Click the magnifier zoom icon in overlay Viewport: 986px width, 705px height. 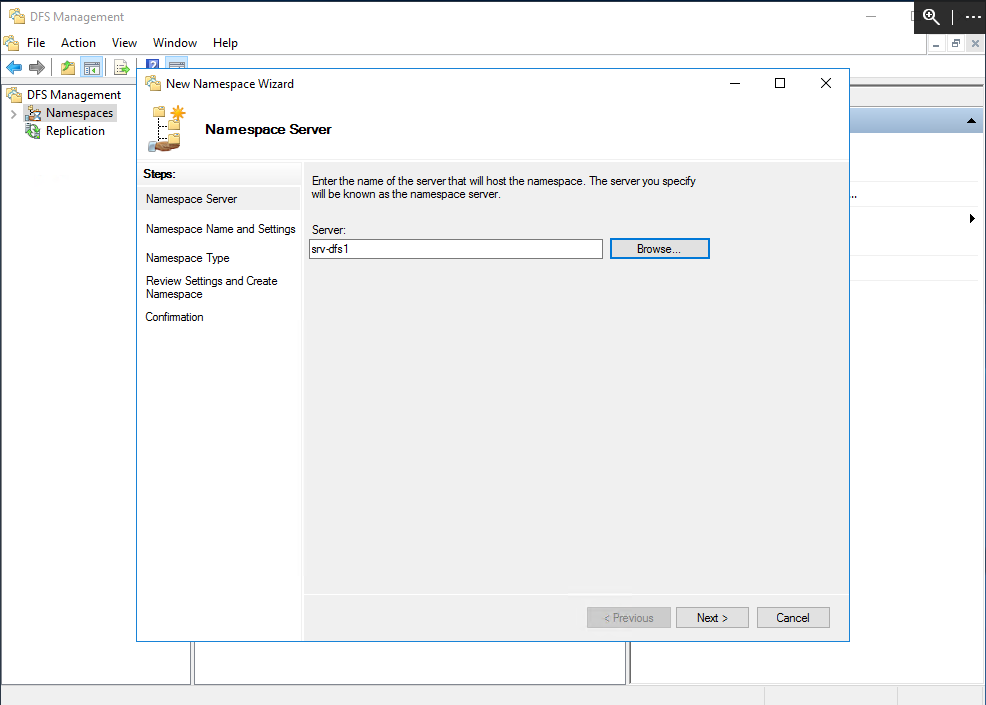(x=931, y=17)
